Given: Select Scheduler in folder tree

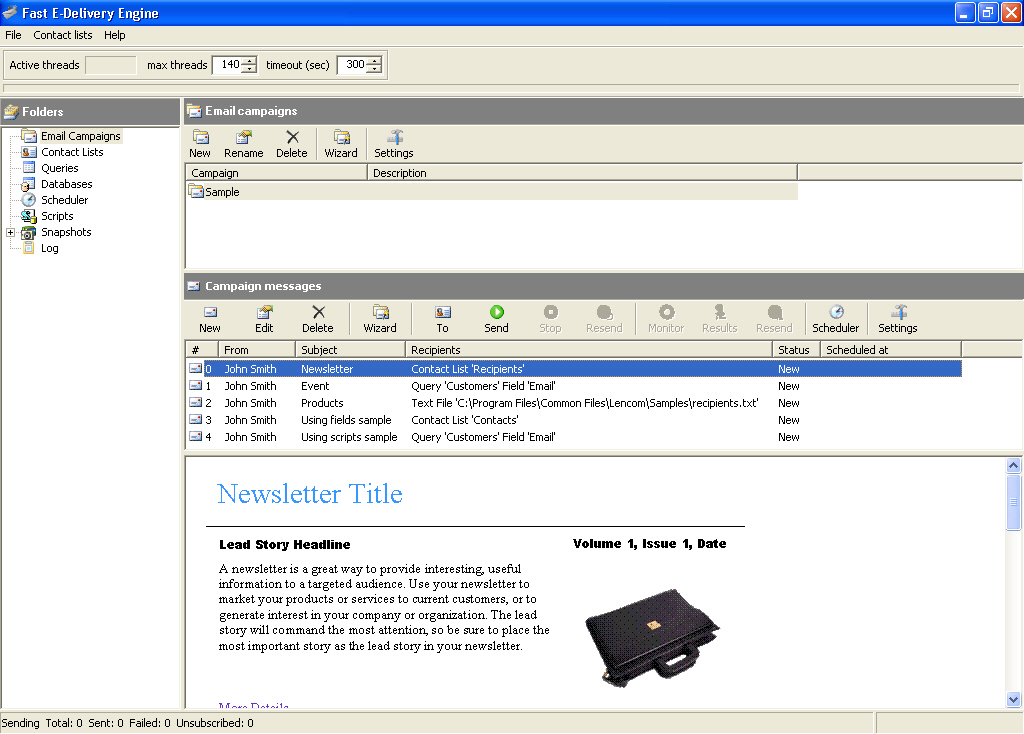Looking at the screenshot, I should 64,200.
